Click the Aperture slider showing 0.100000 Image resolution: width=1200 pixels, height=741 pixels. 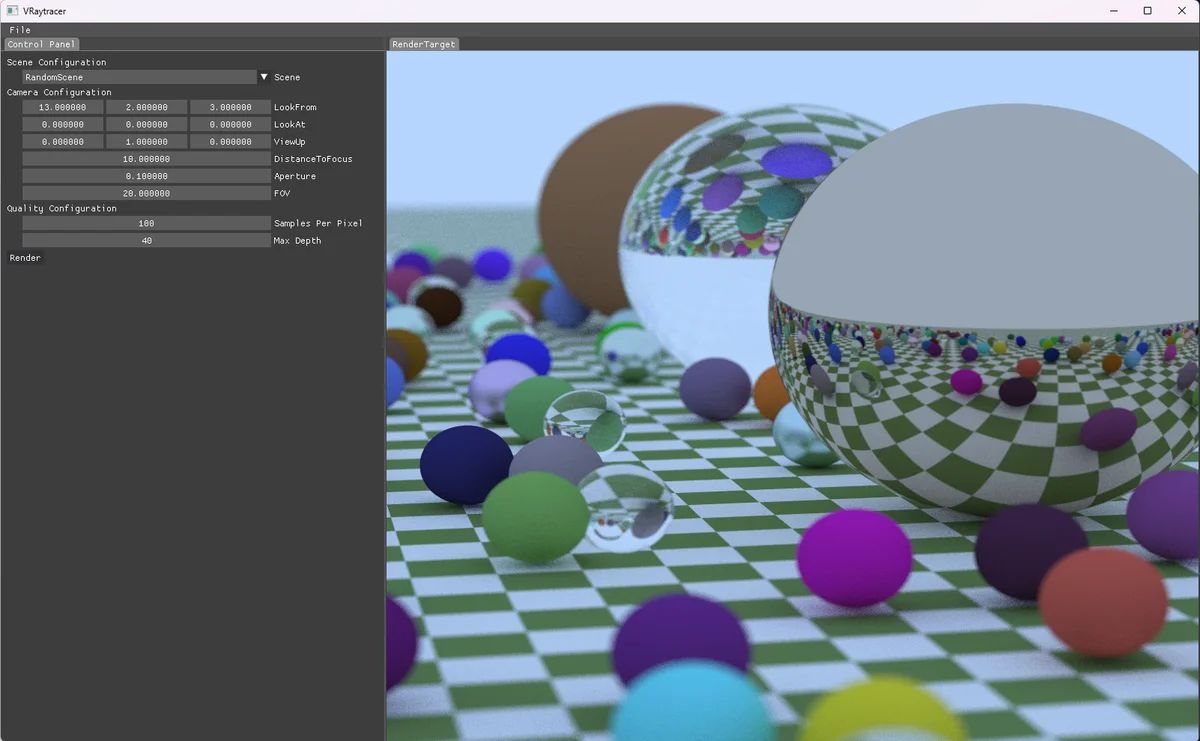tap(146, 176)
